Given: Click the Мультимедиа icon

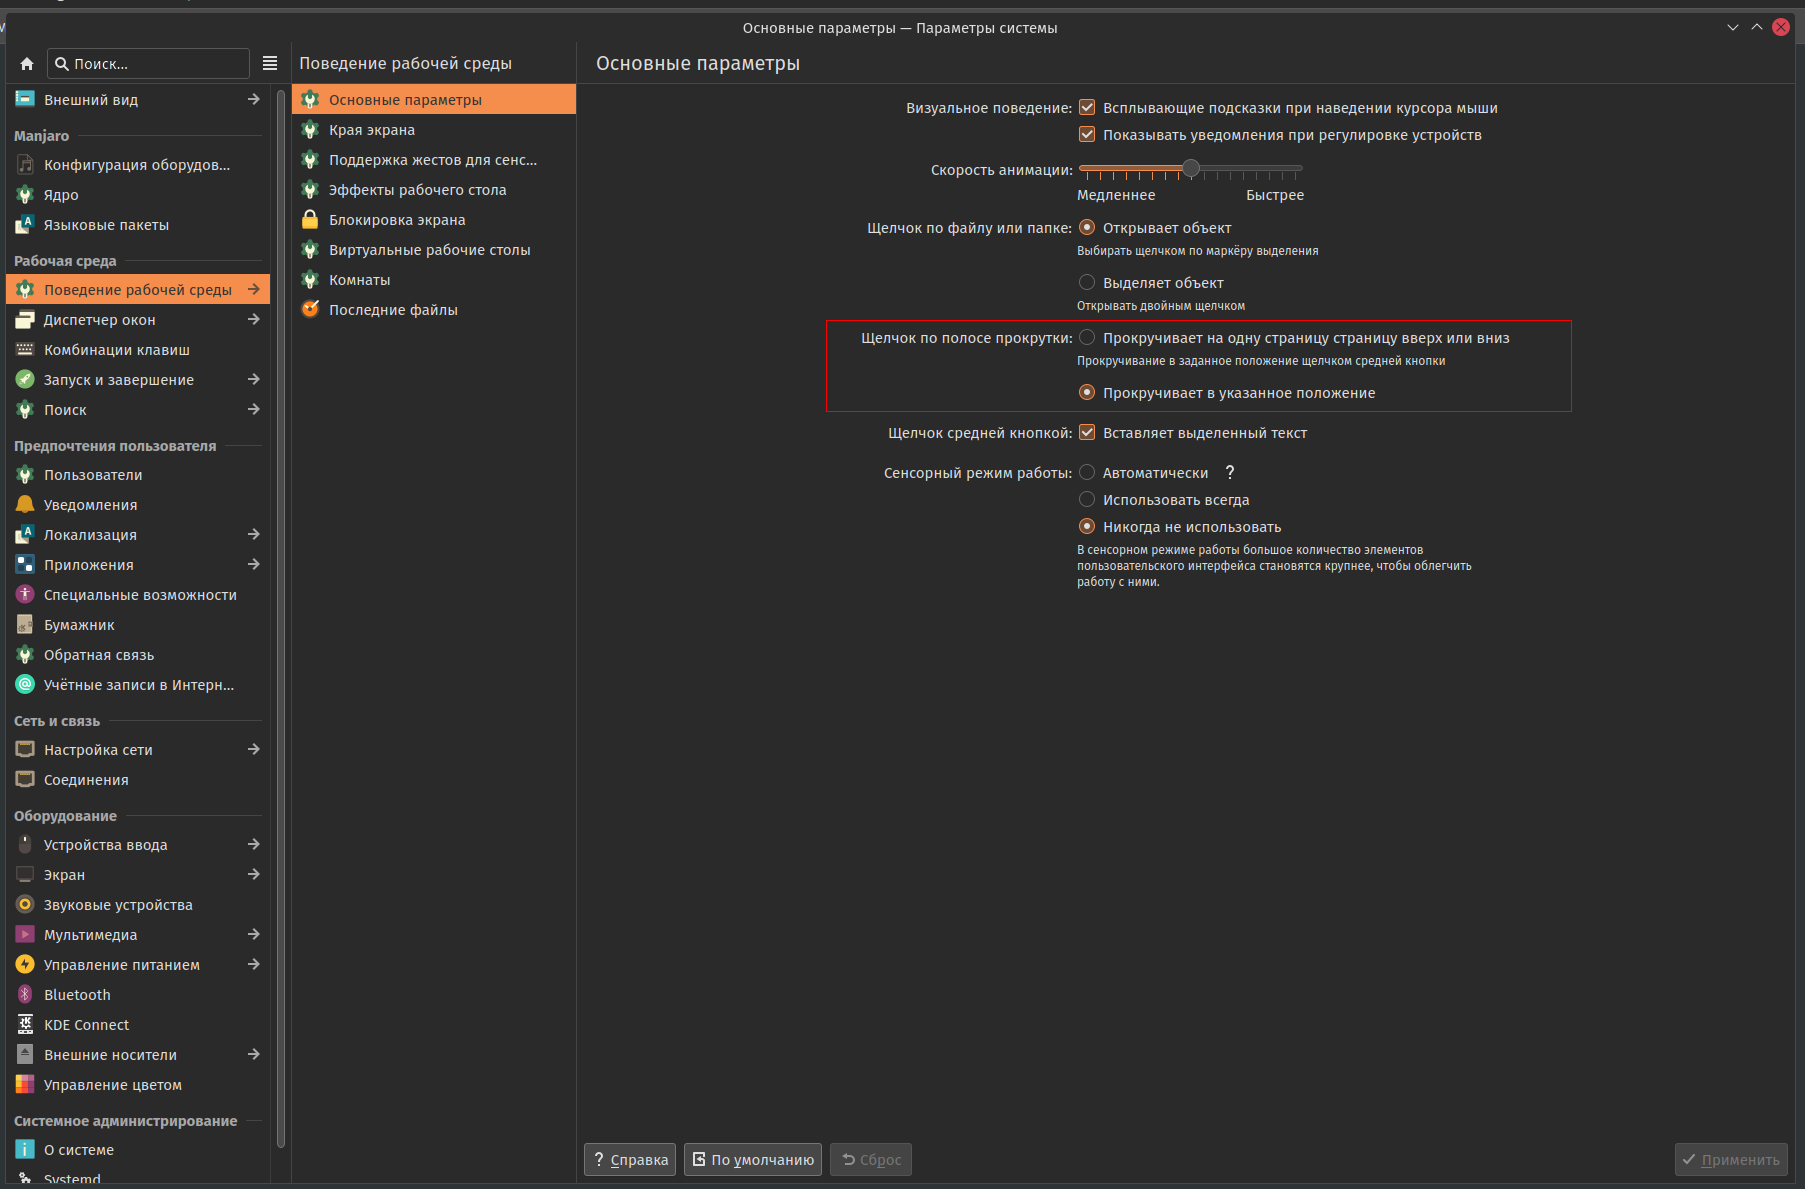Looking at the screenshot, I should (x=25, y=935).
